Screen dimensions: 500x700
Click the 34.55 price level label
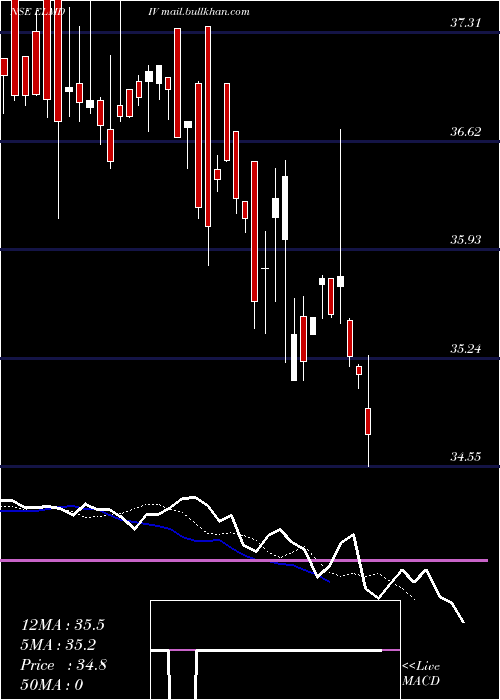click(x=465, y=457)
